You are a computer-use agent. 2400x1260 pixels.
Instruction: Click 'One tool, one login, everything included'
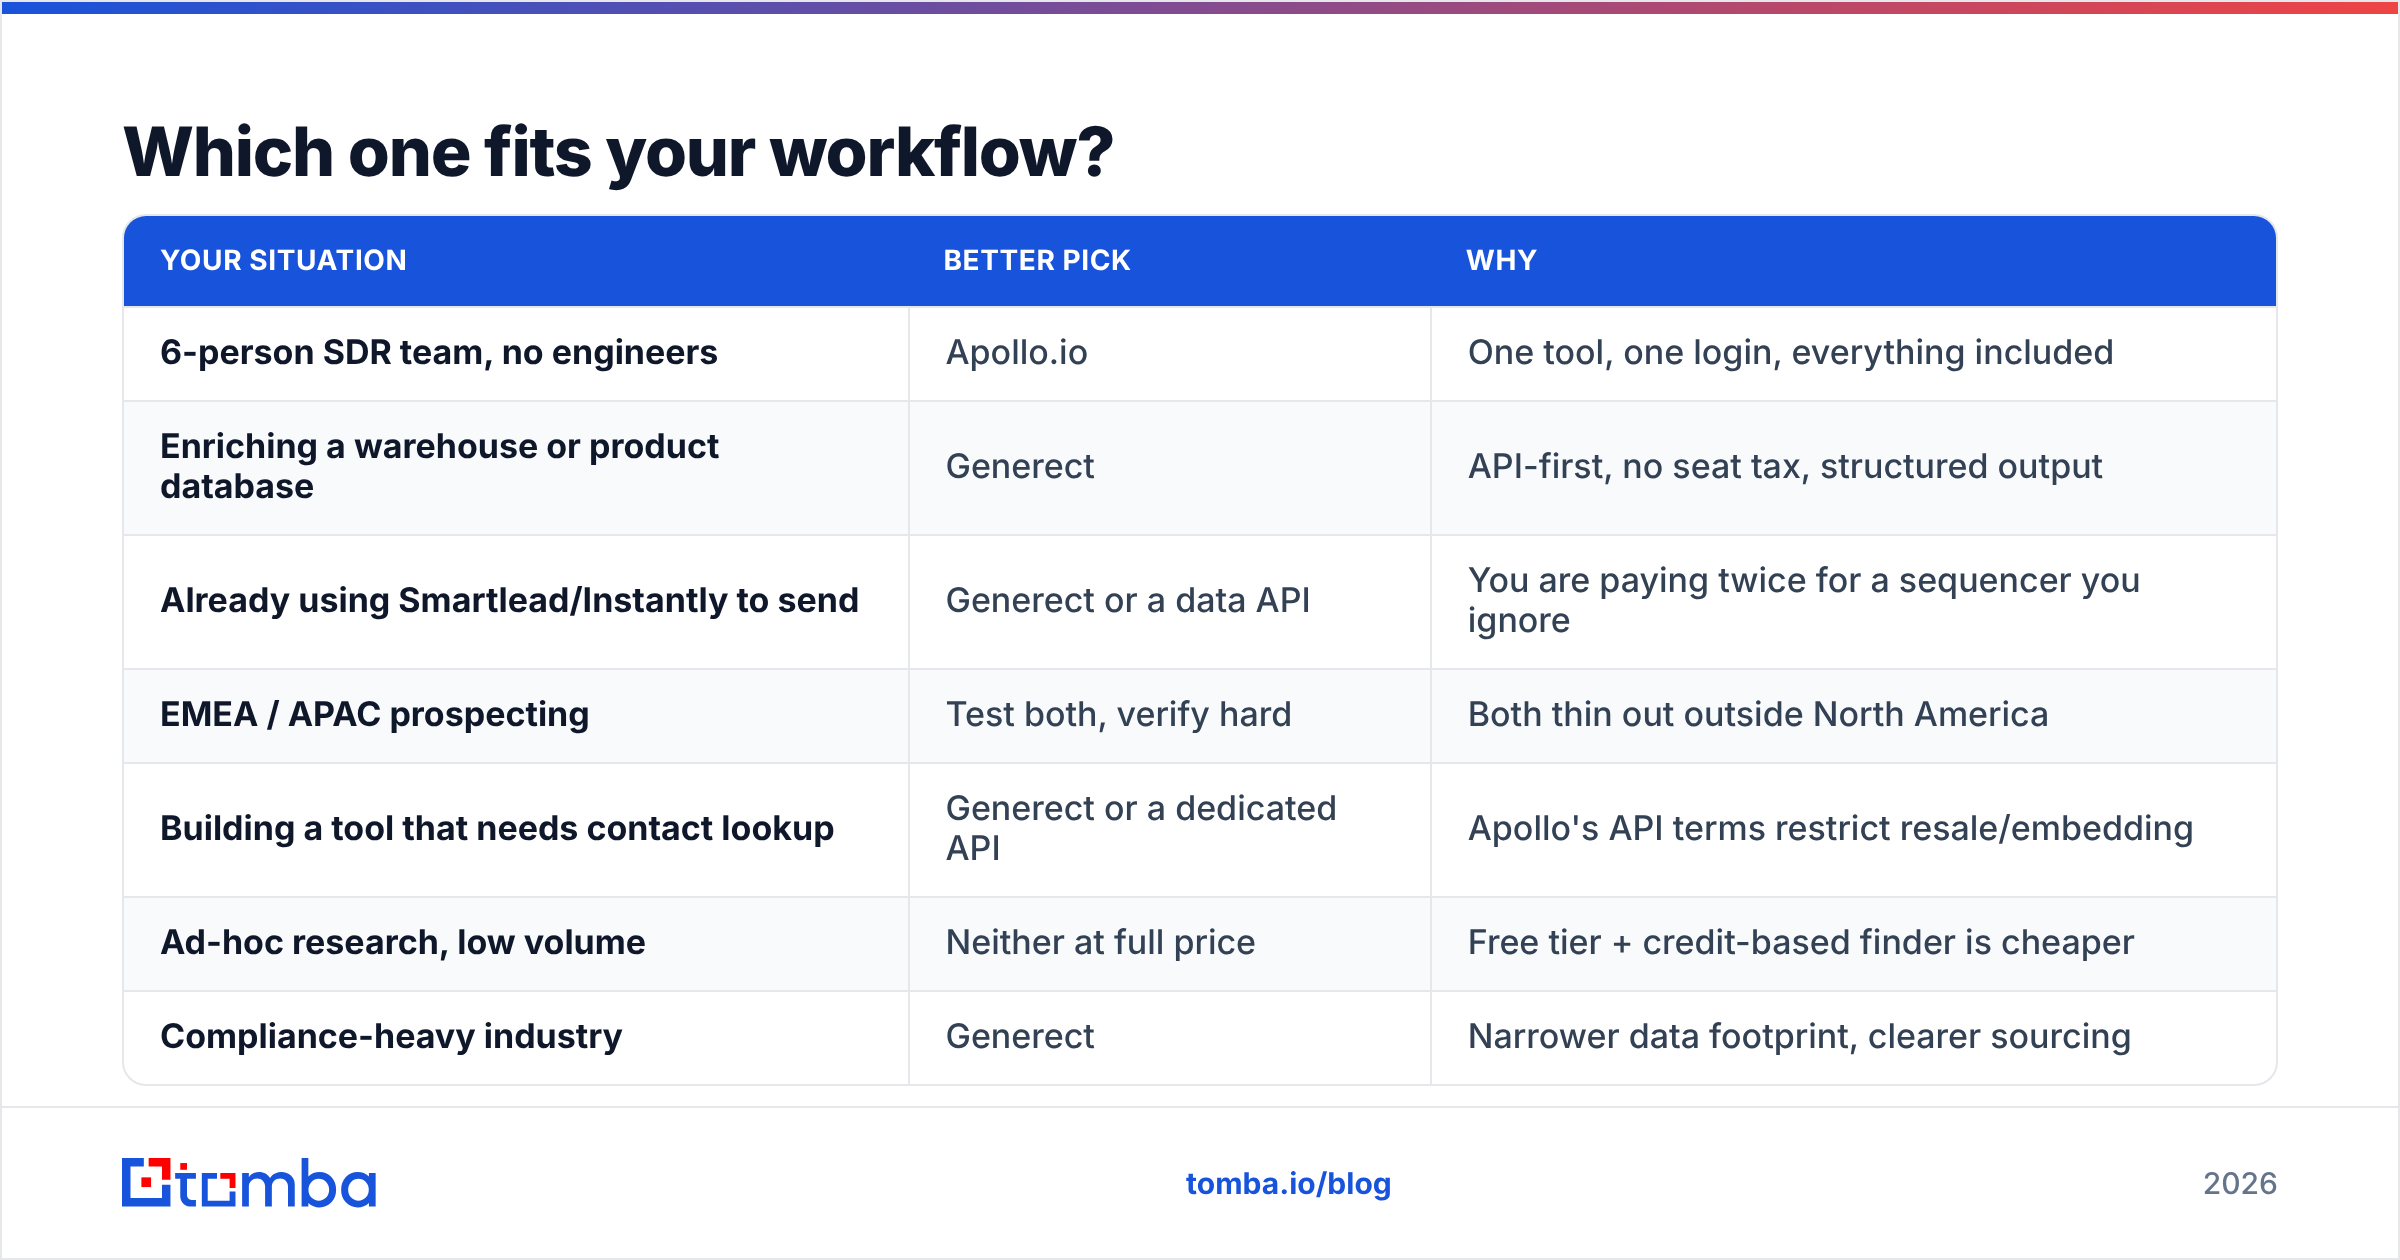tap(1791, 352)
